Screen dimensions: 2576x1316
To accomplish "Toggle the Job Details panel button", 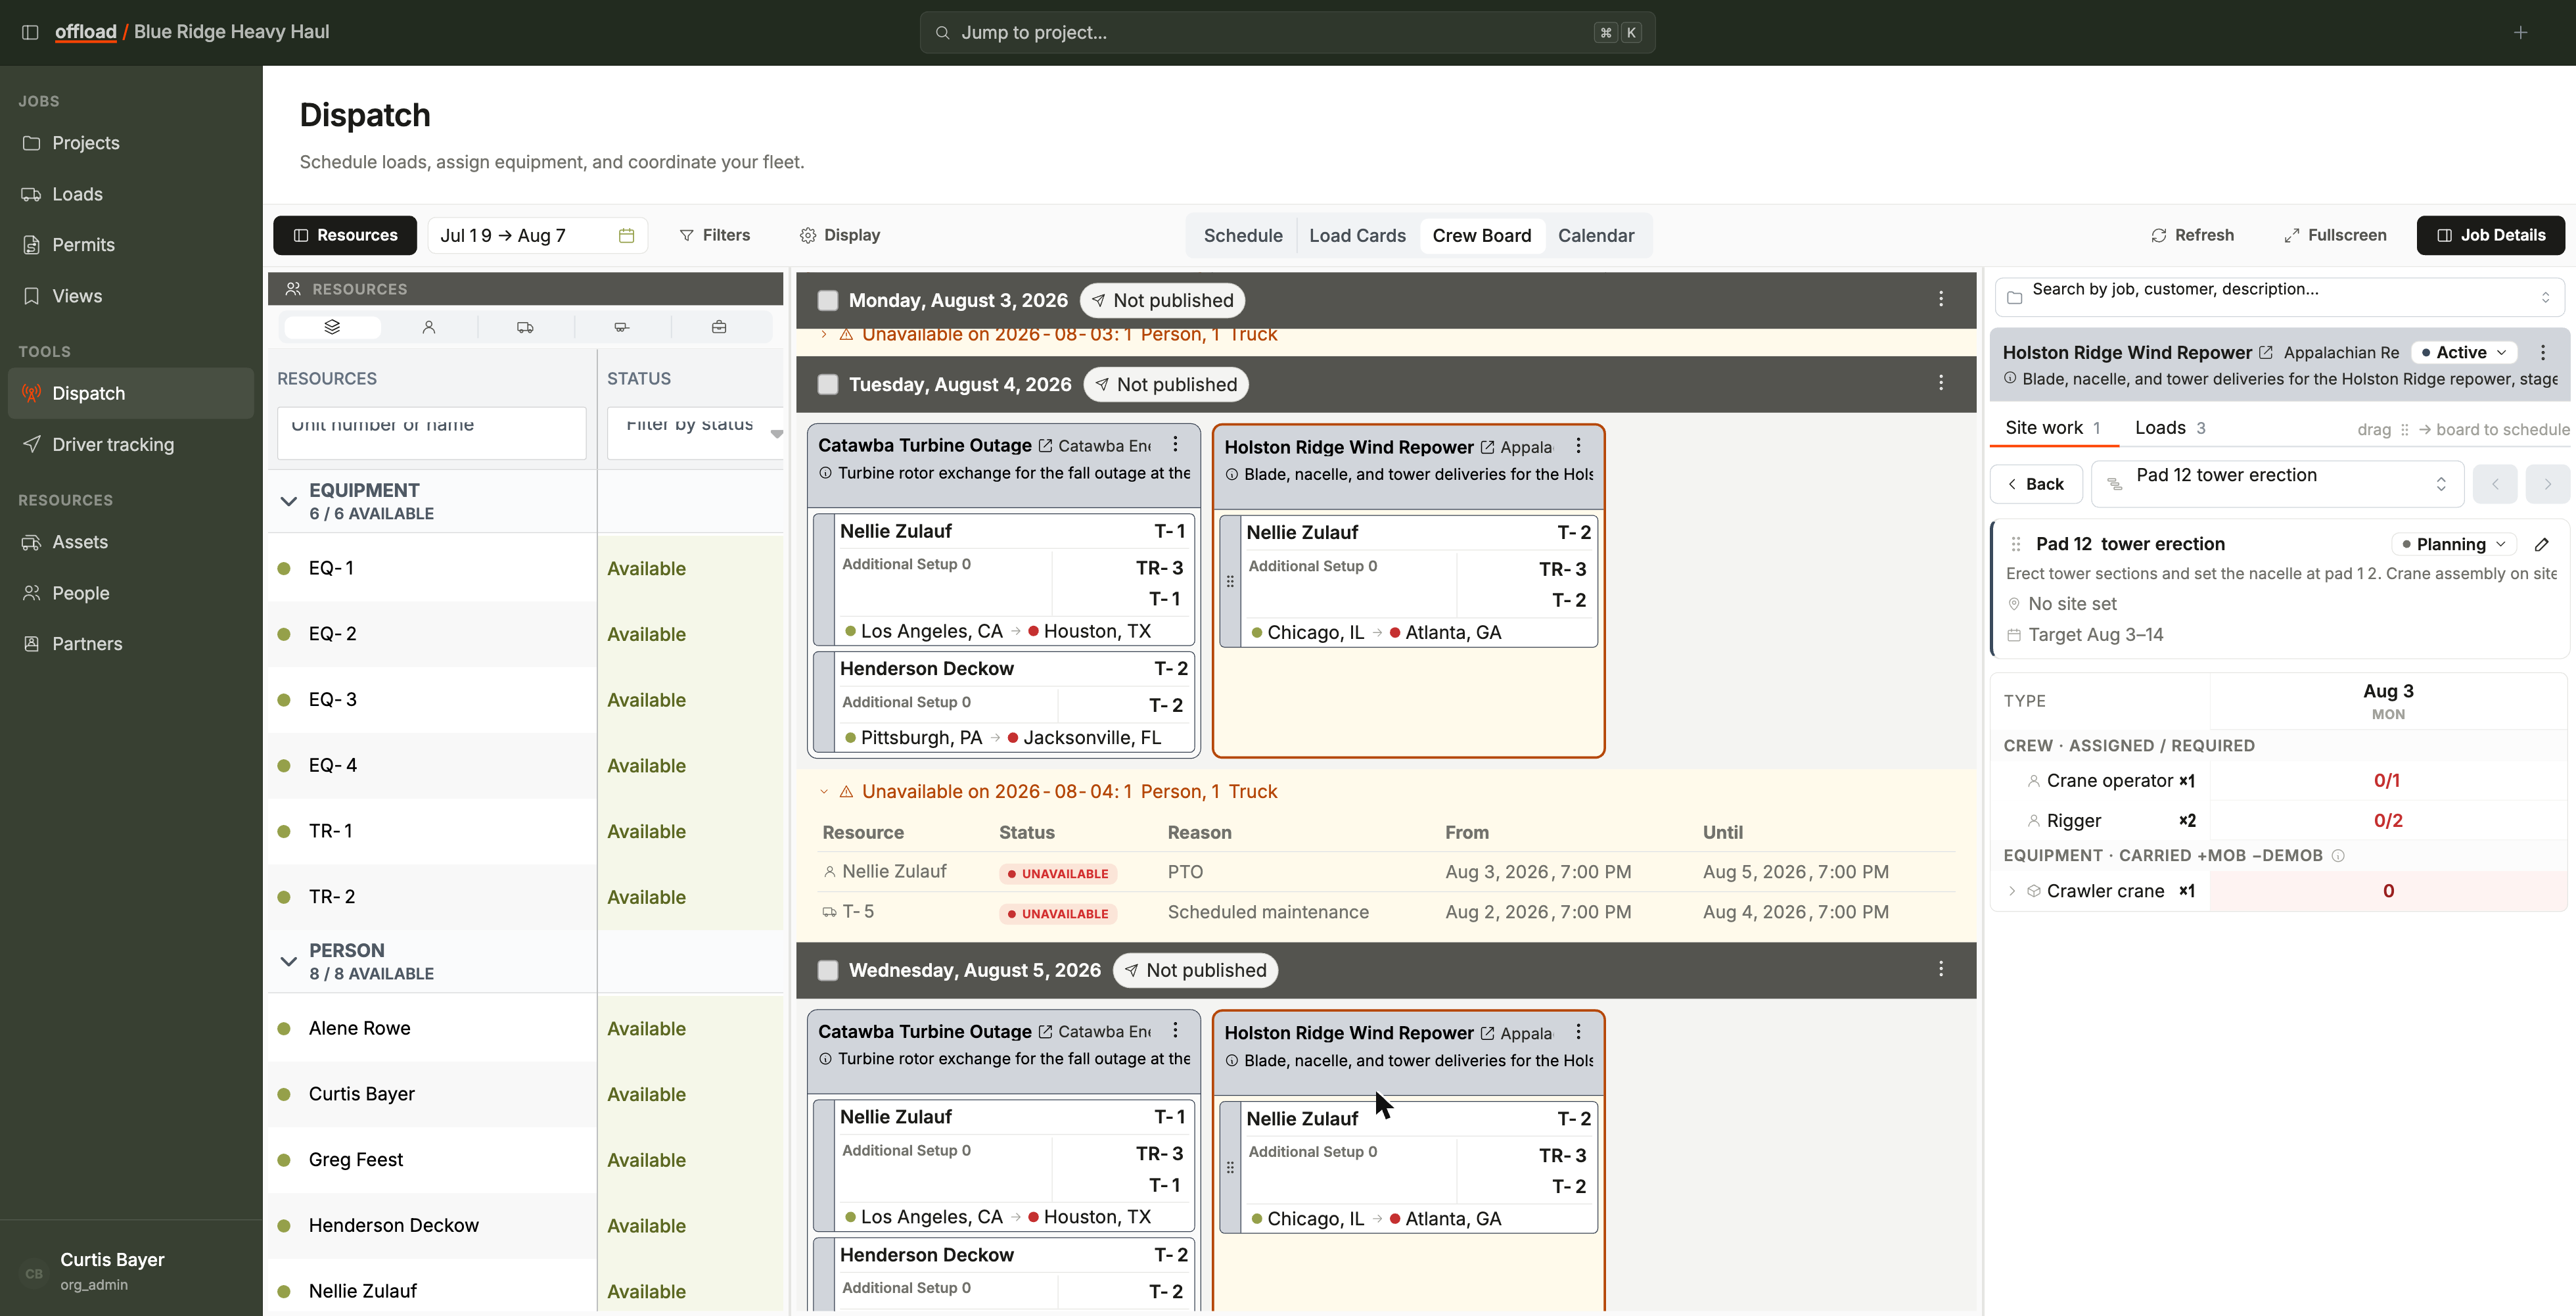I will click(x=2490, y=236).
